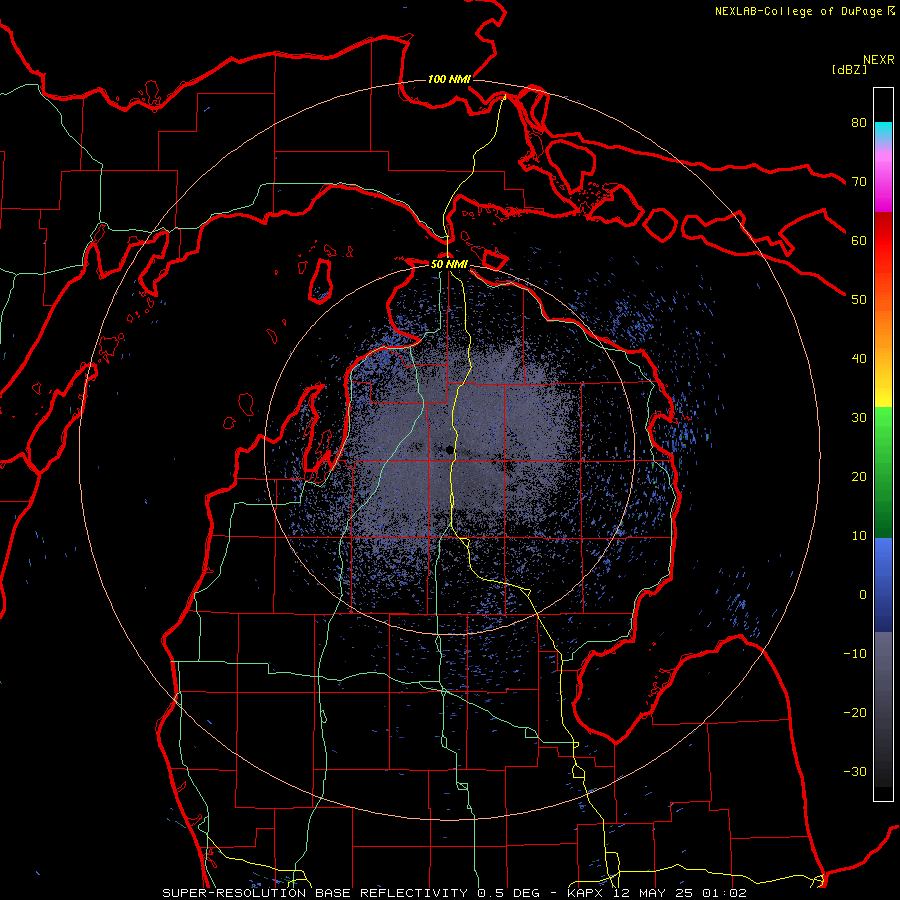Viewport: 900px width, 900px height.
Task: Click the 0 dBZ scale value
Action: pyautogui.click(x=863, y=595)
